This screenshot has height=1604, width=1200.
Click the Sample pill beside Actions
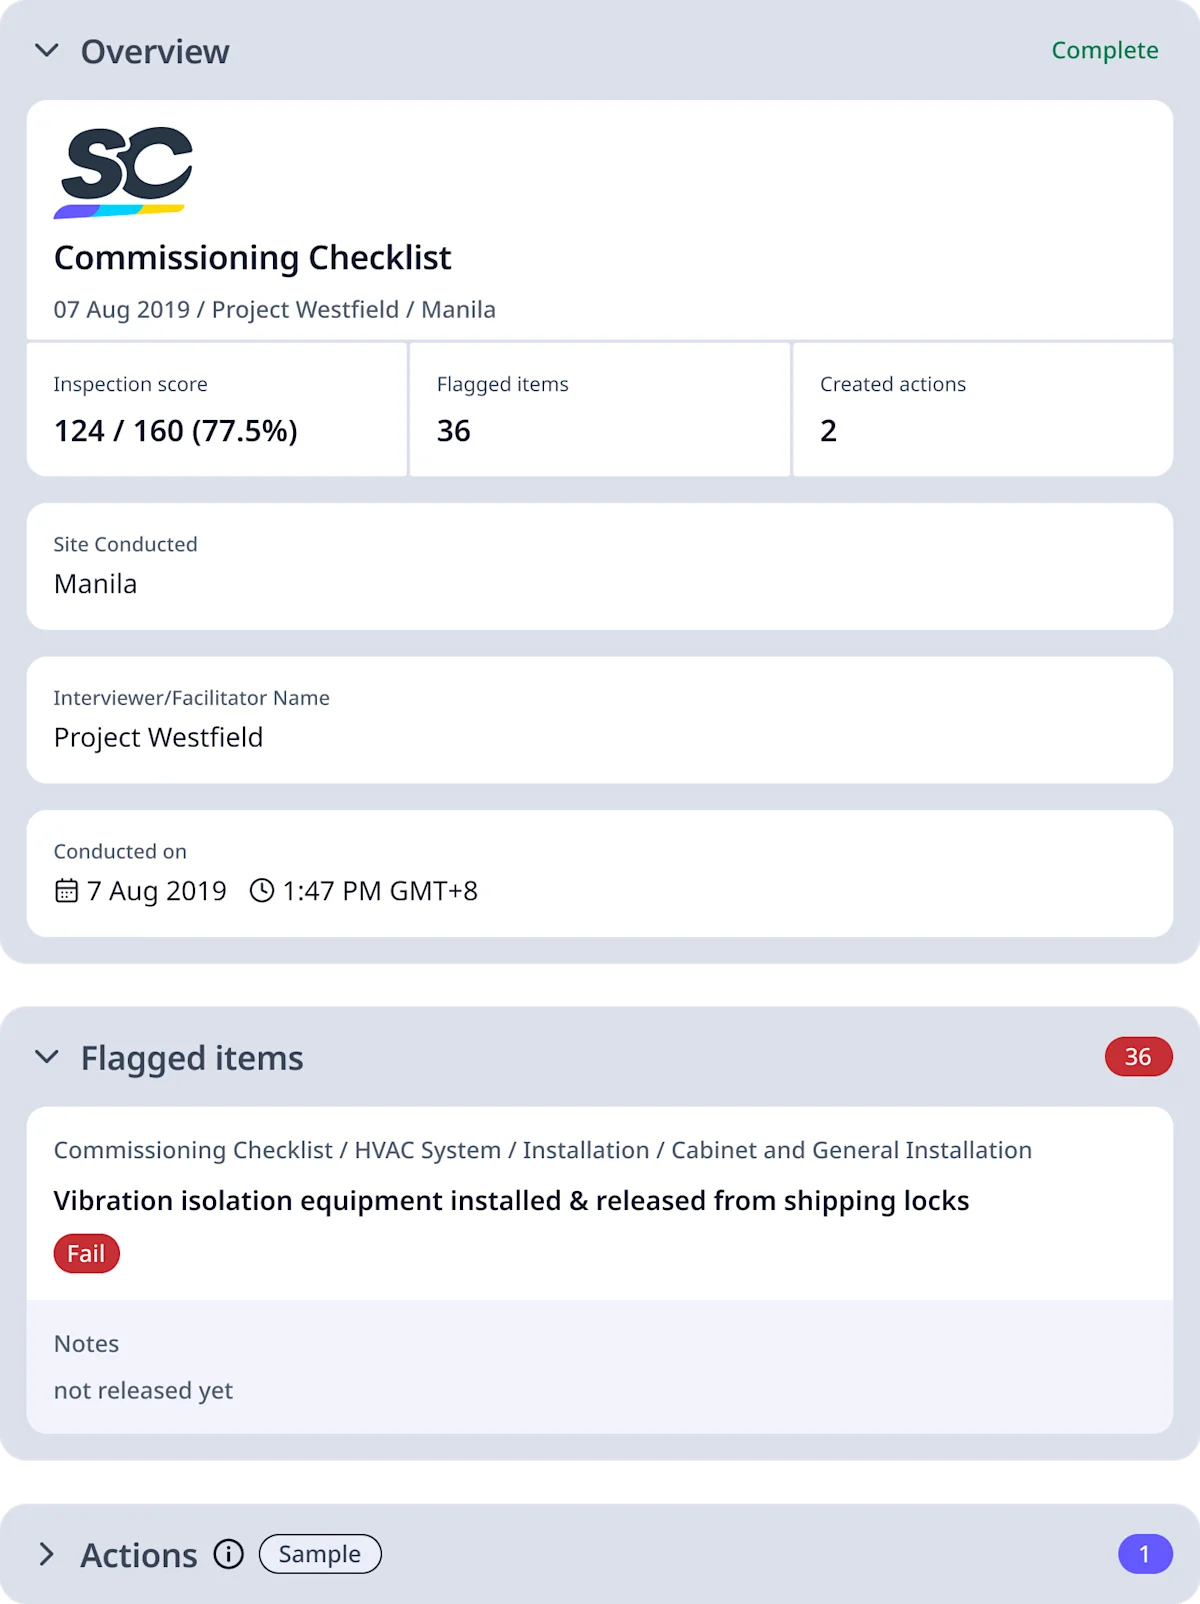tap(319, 1554)
